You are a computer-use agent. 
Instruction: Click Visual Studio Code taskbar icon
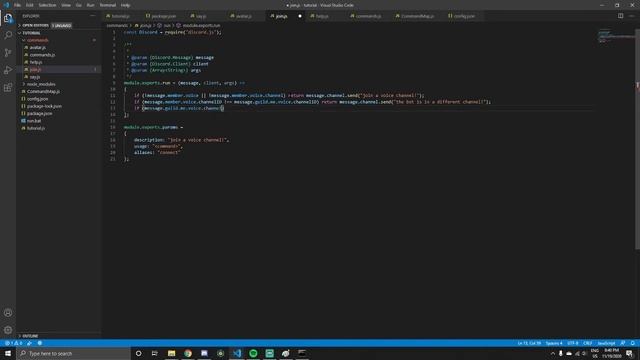[x=237, y=353]
